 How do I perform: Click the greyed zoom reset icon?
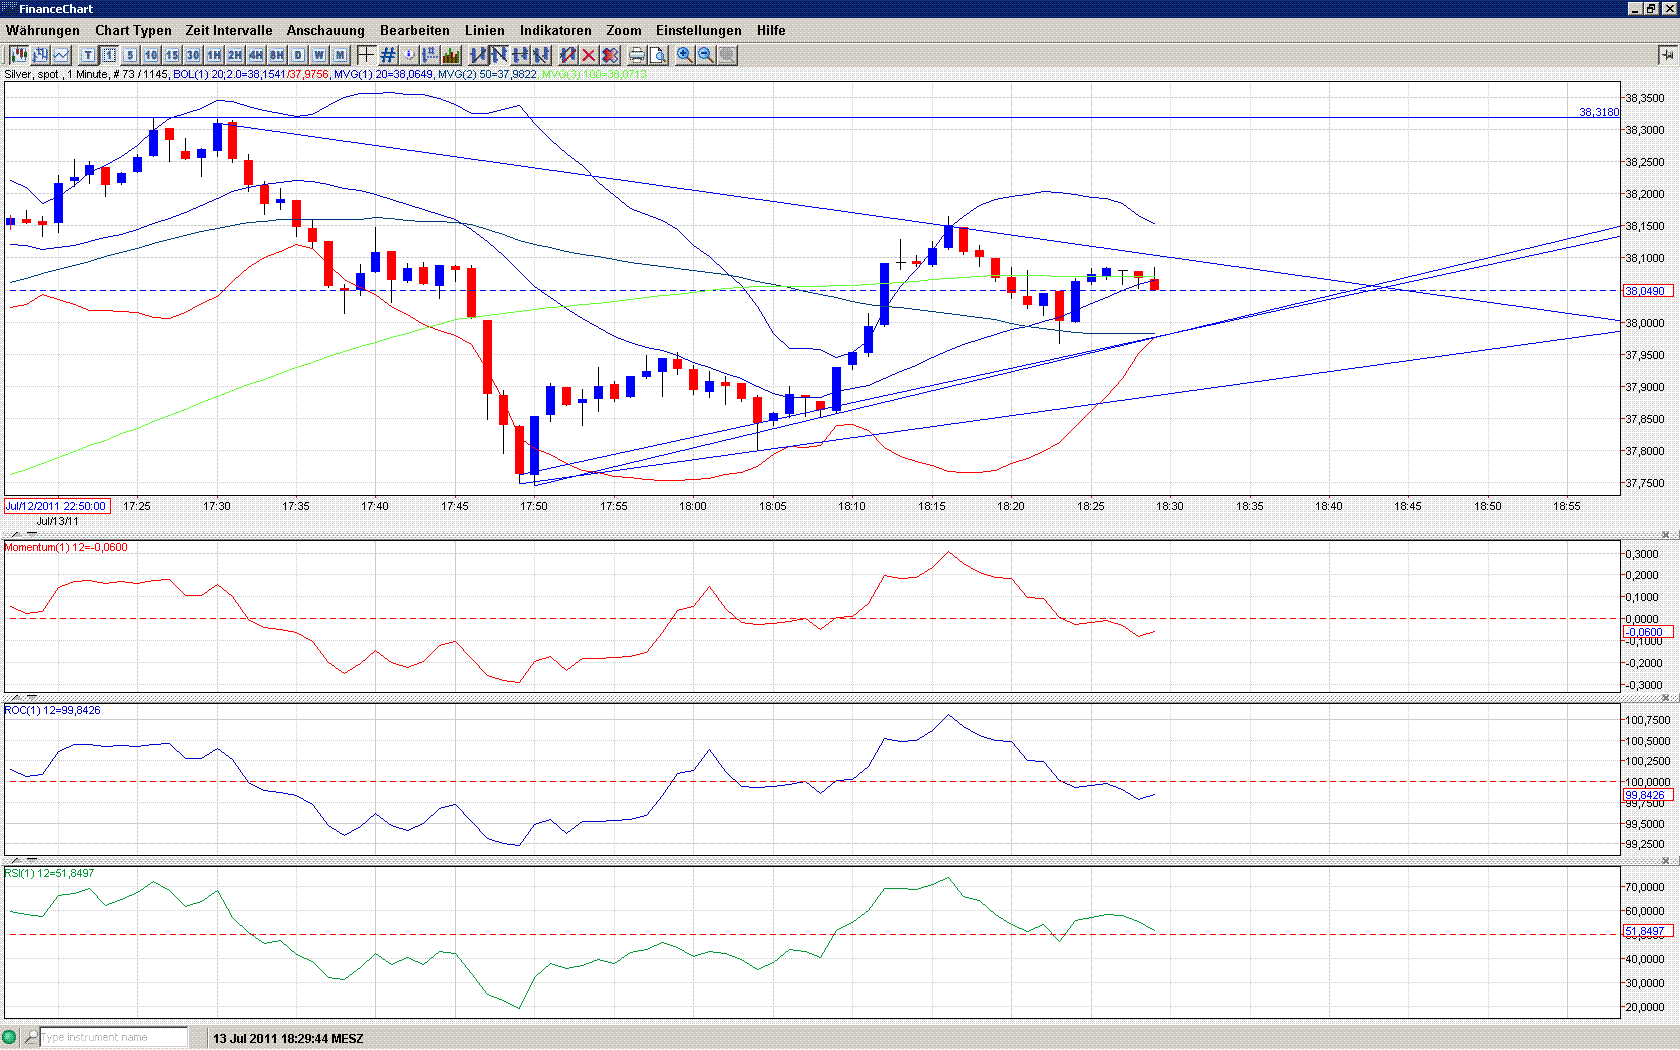tap(727, 55)
